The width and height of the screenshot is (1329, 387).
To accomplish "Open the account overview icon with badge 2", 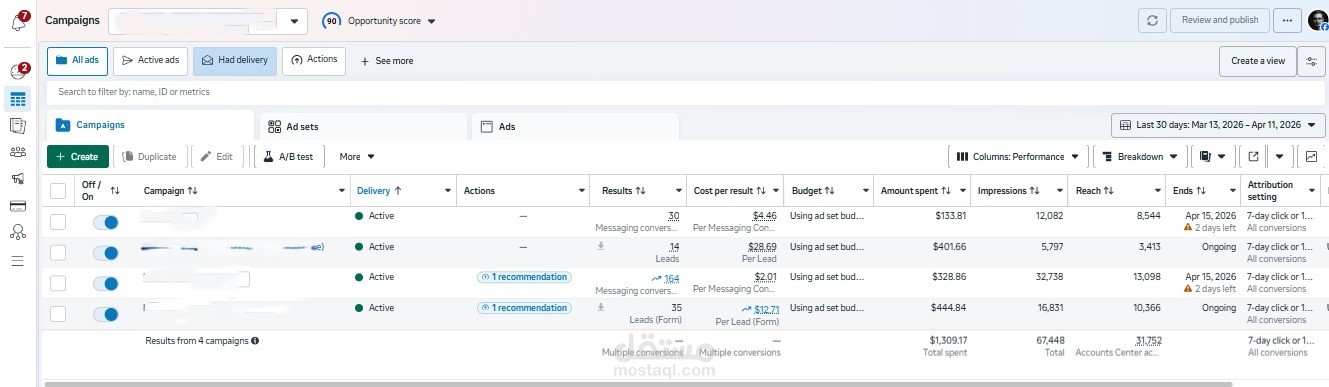I will pyautogui.click(x=18, y=72).
